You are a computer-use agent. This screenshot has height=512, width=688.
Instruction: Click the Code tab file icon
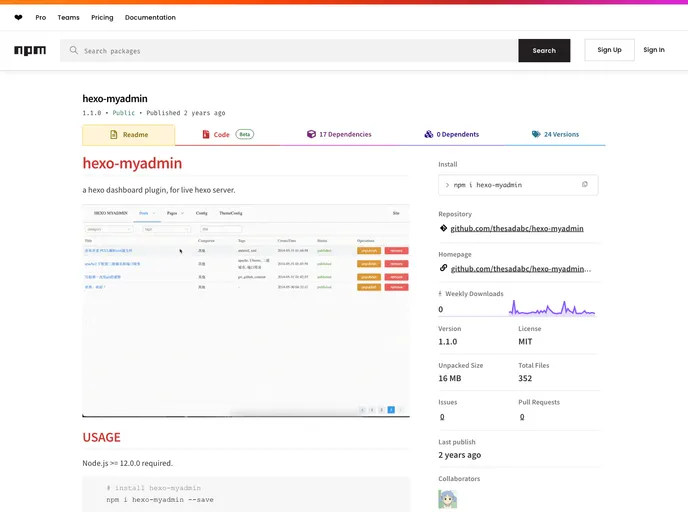click(206, 134)
